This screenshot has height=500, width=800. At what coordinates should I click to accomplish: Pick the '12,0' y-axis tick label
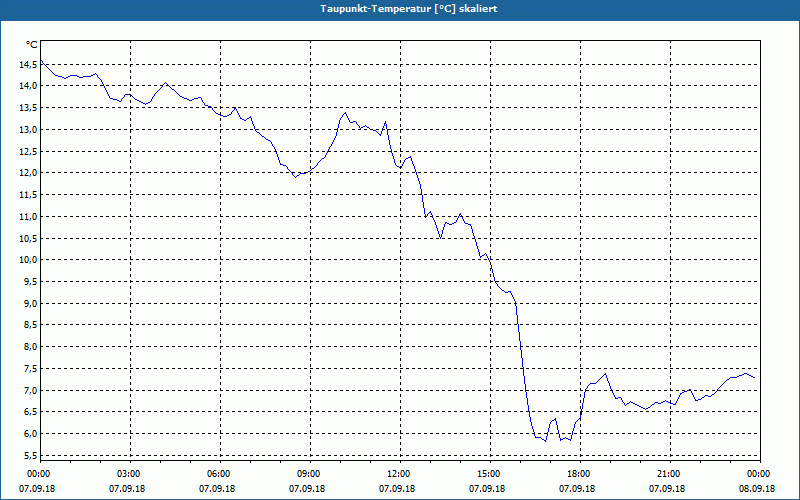(x=29, y=173)
